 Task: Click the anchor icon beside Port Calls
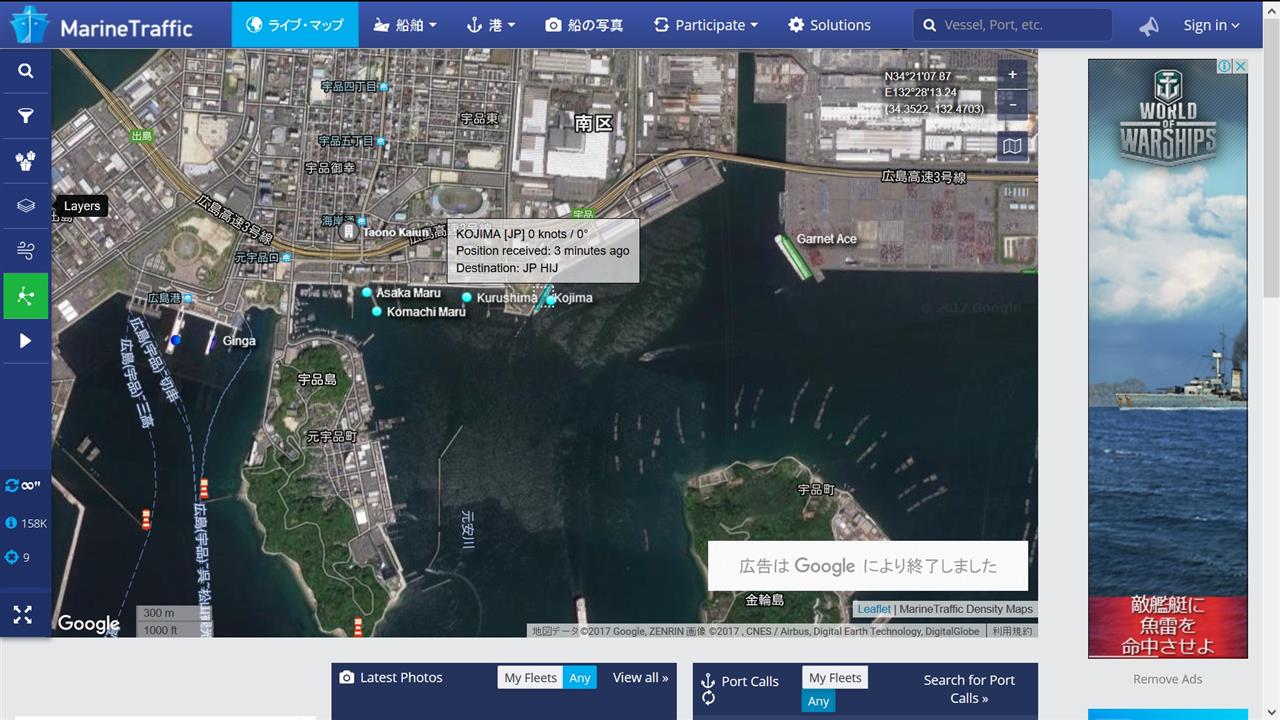tap(708, 680)
